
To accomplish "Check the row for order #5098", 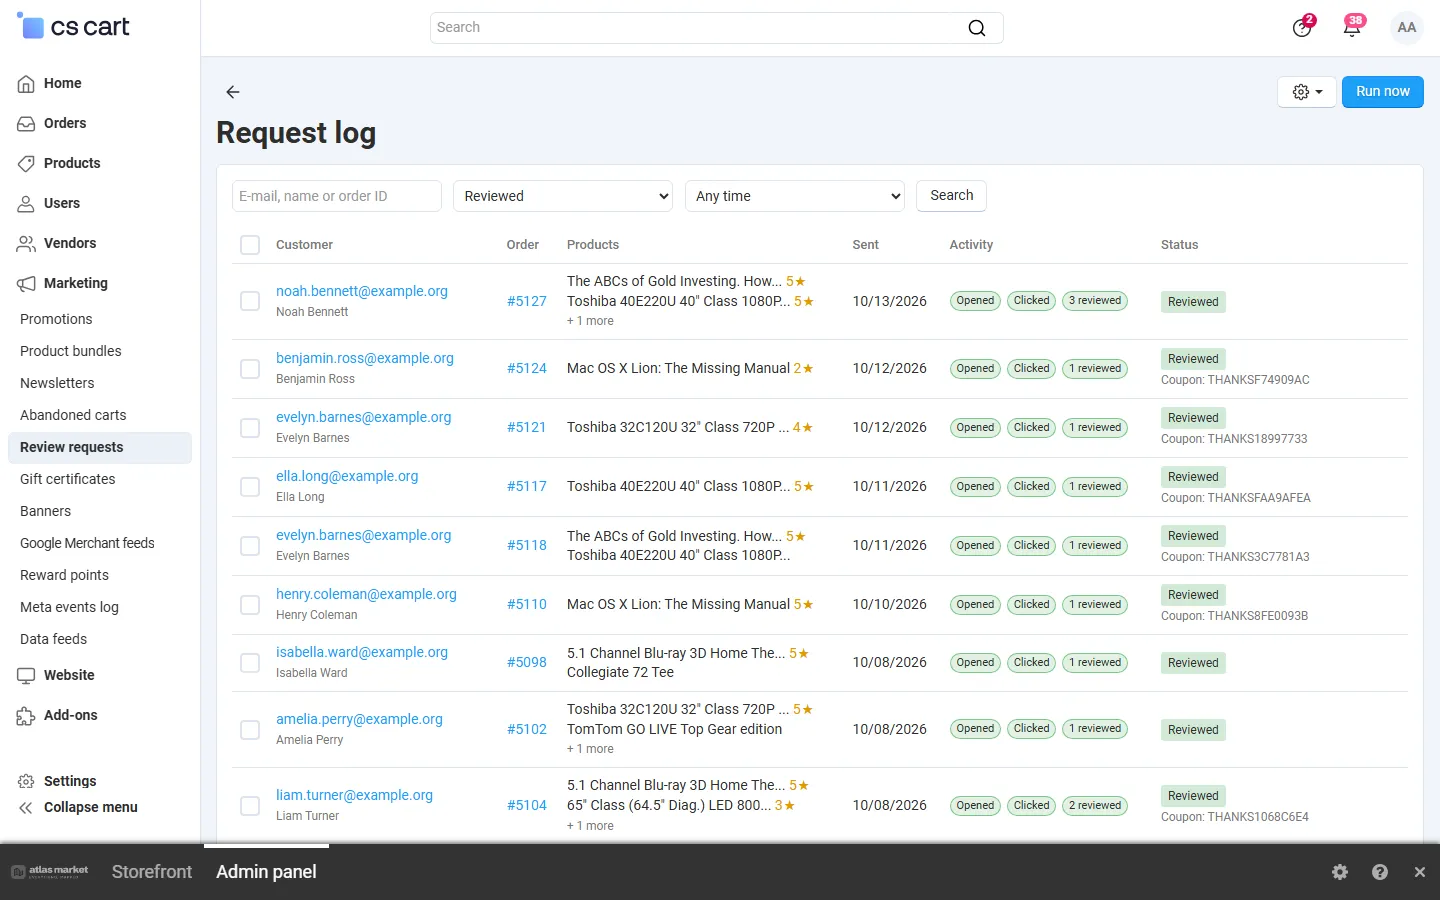I will (x=250, y=663).
